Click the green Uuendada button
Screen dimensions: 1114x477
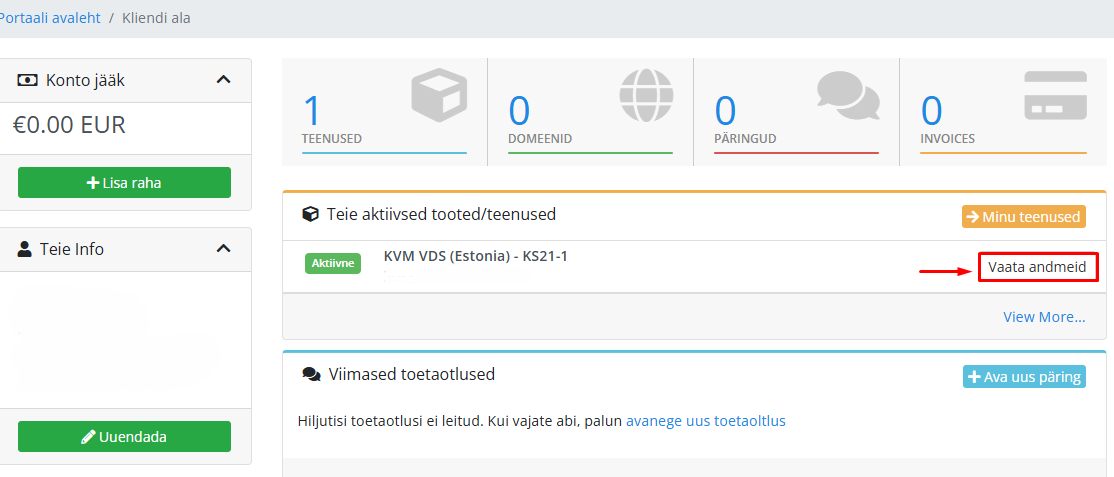coord(124,436)
